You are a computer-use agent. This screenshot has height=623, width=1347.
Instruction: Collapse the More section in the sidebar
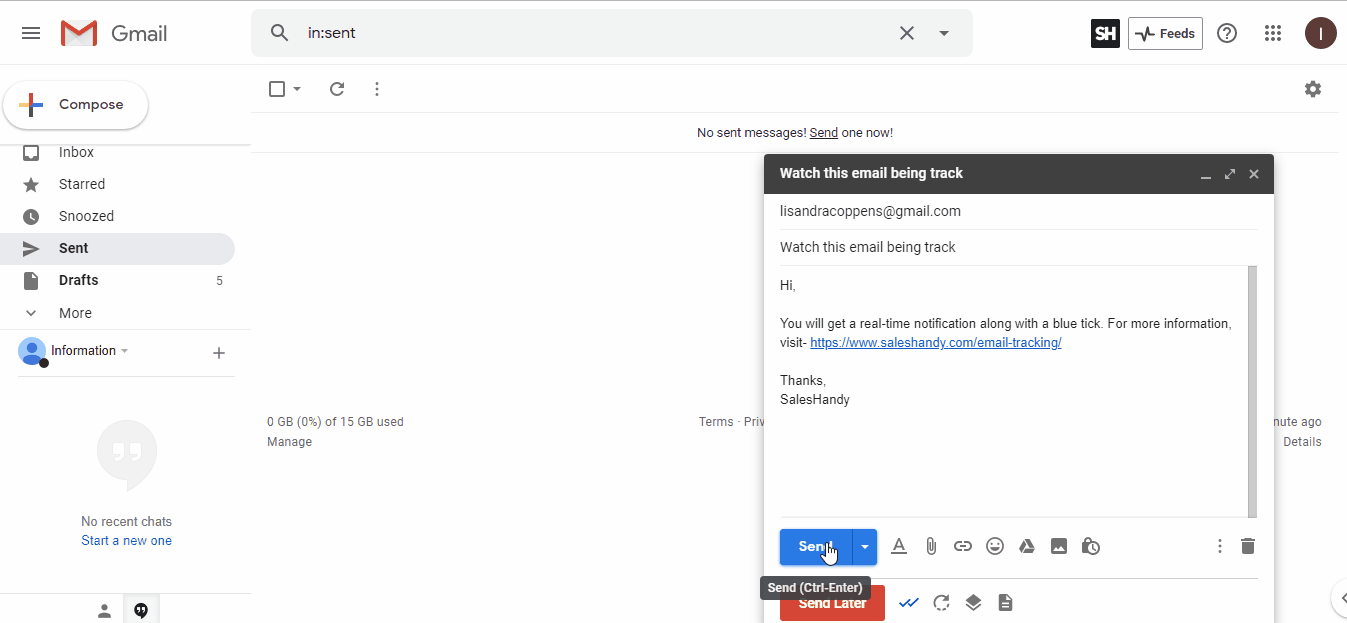point(31,313)
